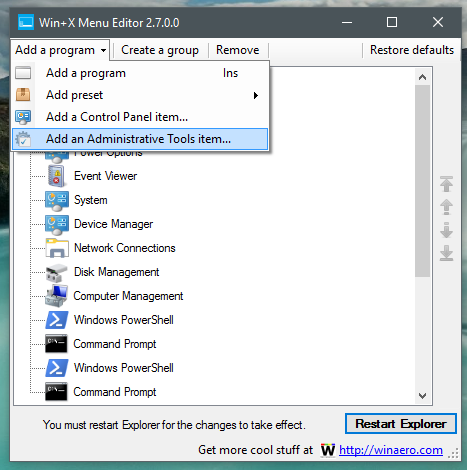467x470 pixels.
Task: Click the scroll up arrow of the list
Action: pos(422,77)
